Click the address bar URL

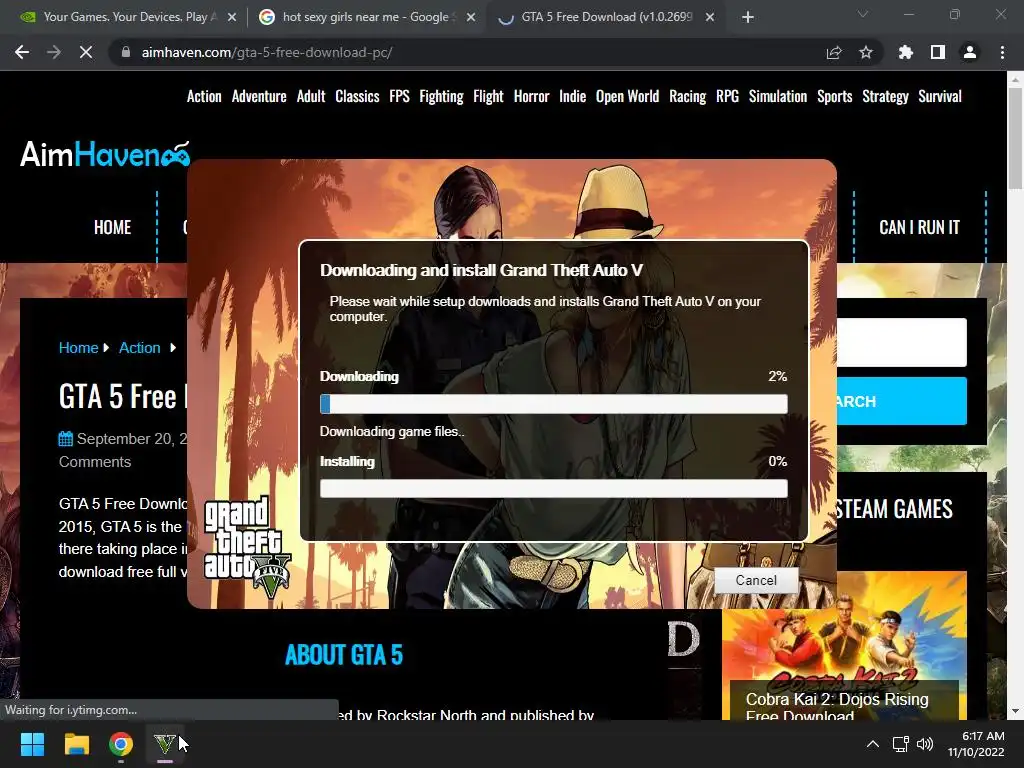[x=266, y=52]
